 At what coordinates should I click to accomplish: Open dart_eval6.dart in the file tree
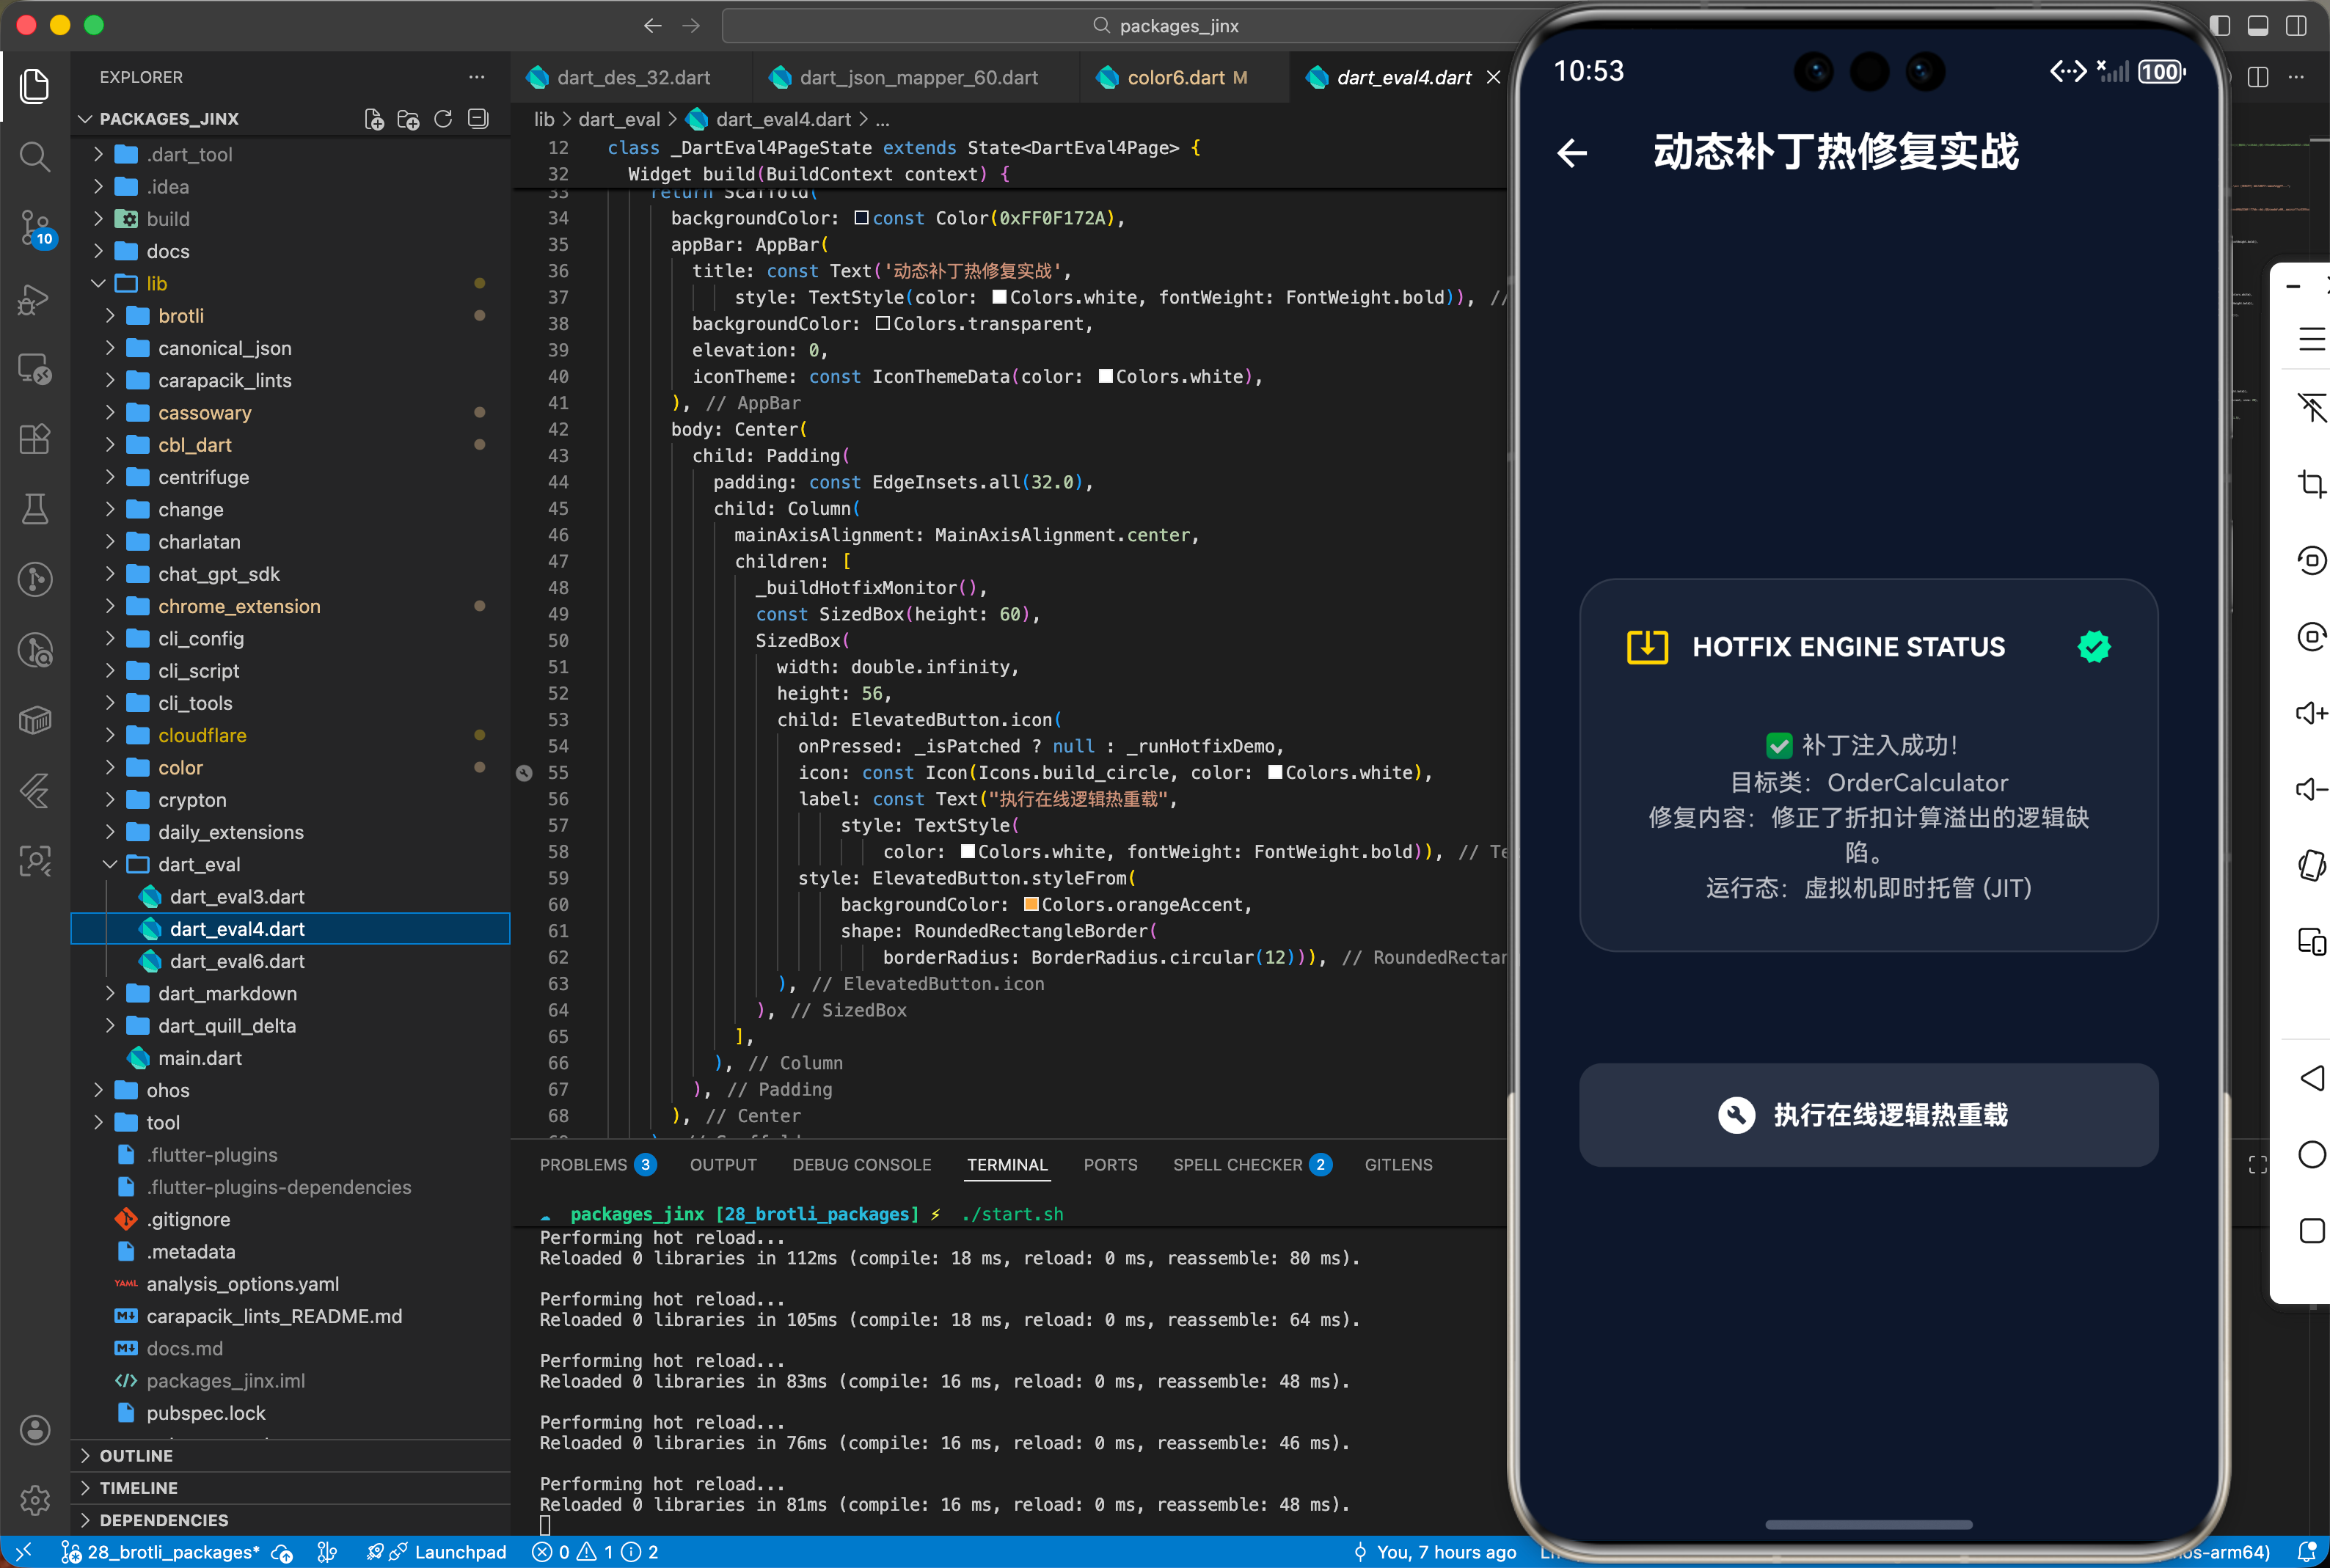tap(237, 961)
